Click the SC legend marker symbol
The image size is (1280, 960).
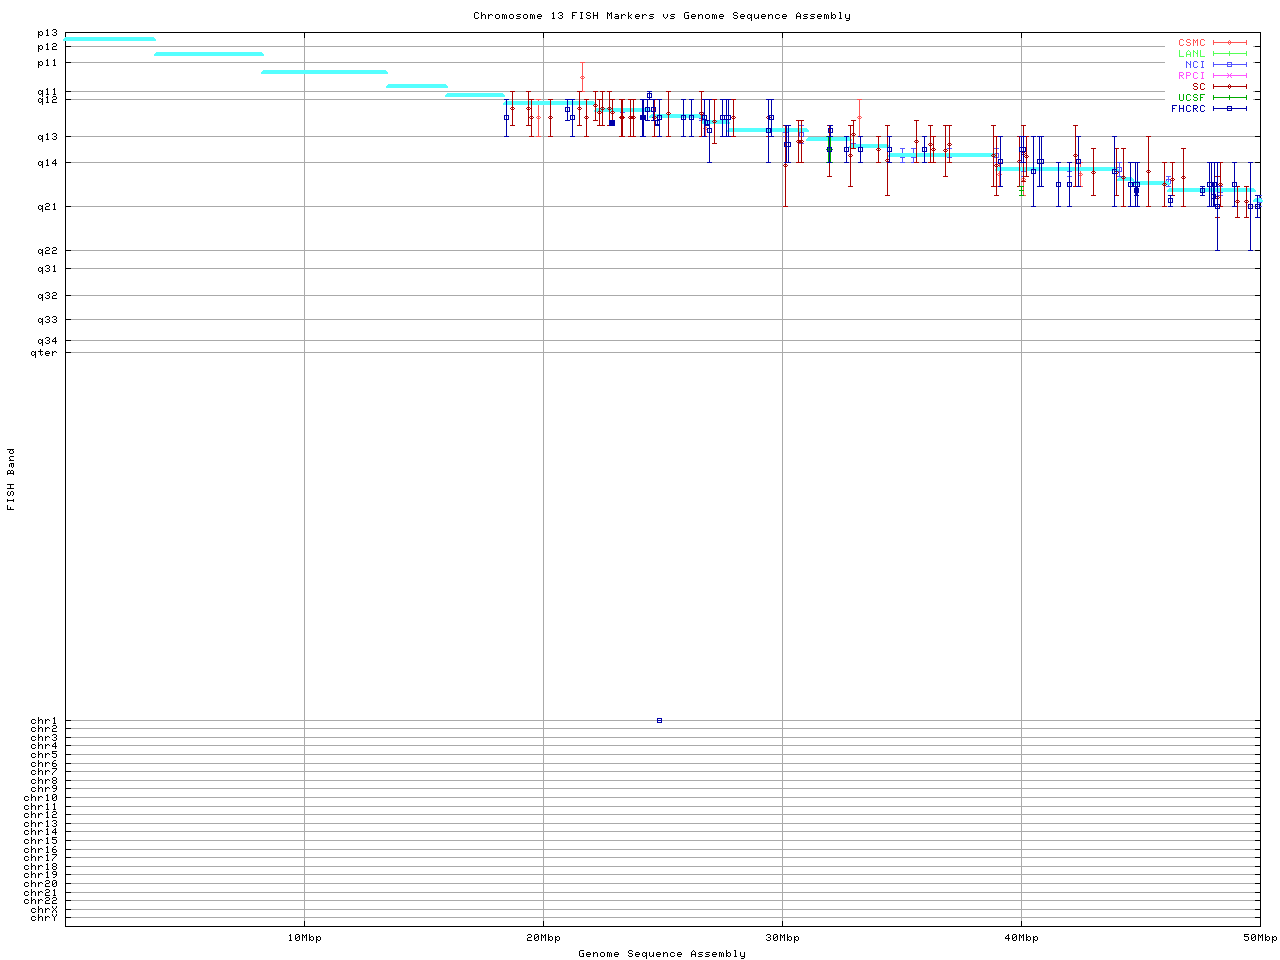point(1229,87)
